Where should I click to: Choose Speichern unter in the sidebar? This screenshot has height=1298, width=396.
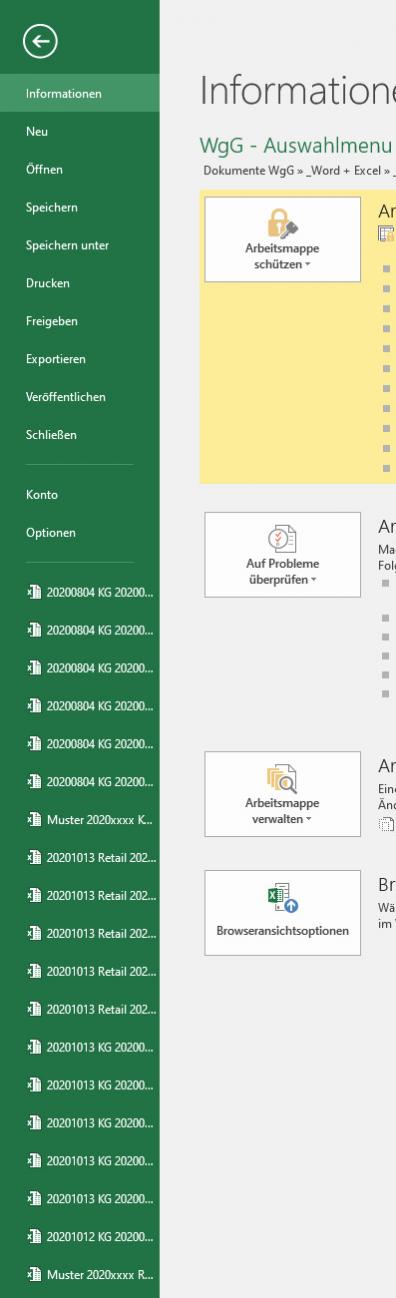tap(80, 245)
